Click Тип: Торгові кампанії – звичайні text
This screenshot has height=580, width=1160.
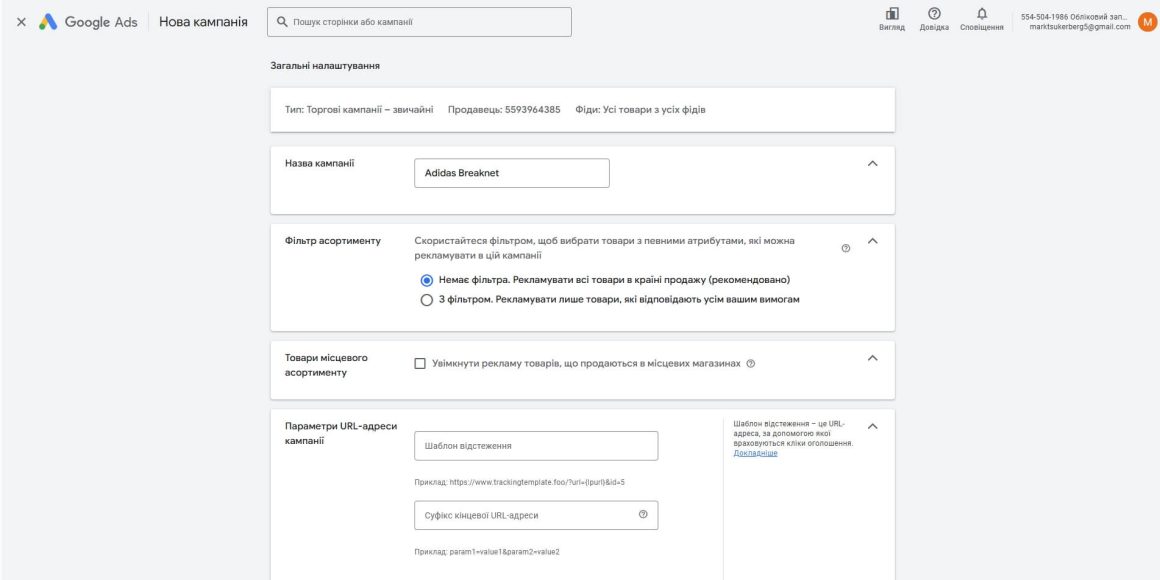(x=359, y=110)
